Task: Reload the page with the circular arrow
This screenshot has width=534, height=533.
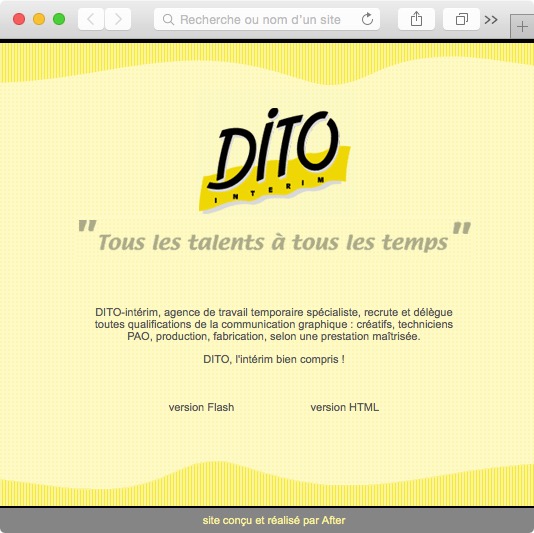Action: click(367, 19)
